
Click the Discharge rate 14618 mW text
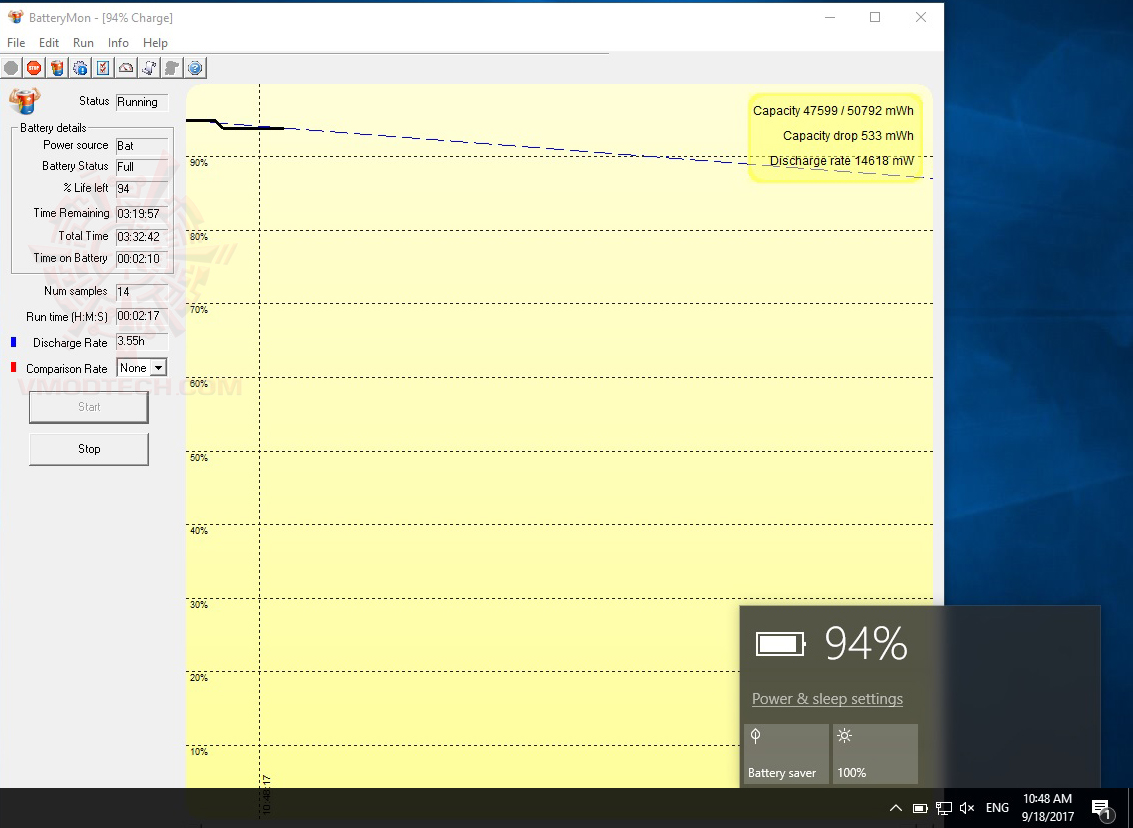841,160
